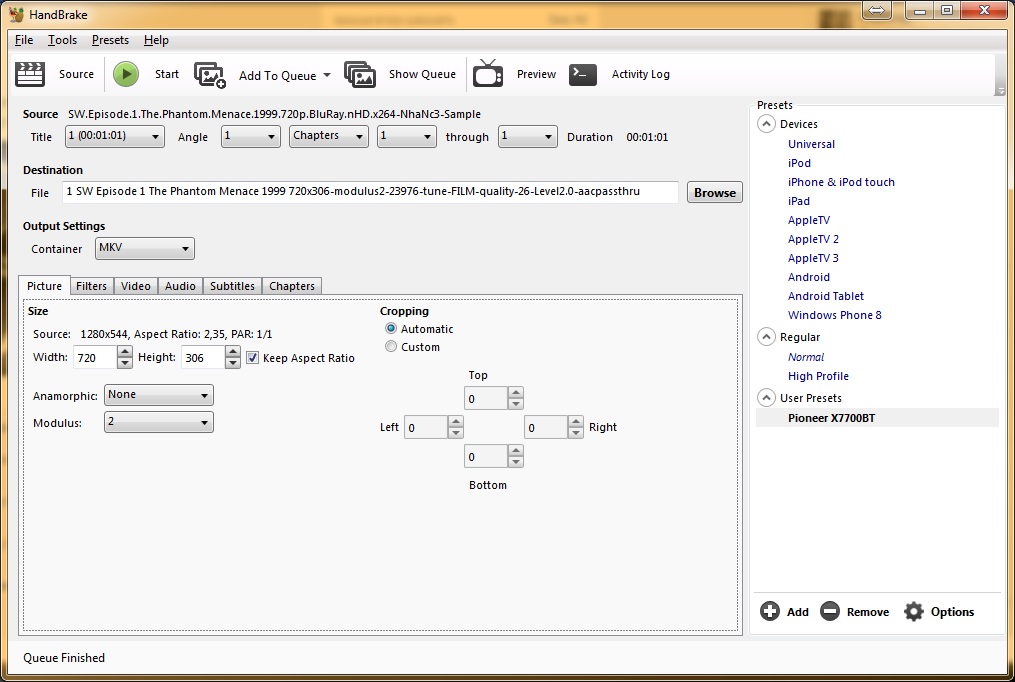Switch to the Filters tab

pos(91,286)
